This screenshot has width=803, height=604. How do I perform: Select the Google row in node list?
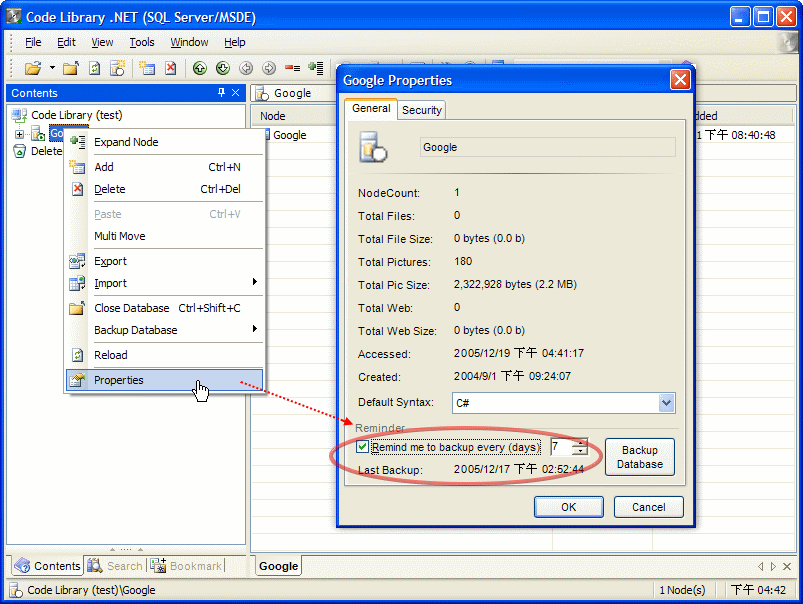coord(289,135)
